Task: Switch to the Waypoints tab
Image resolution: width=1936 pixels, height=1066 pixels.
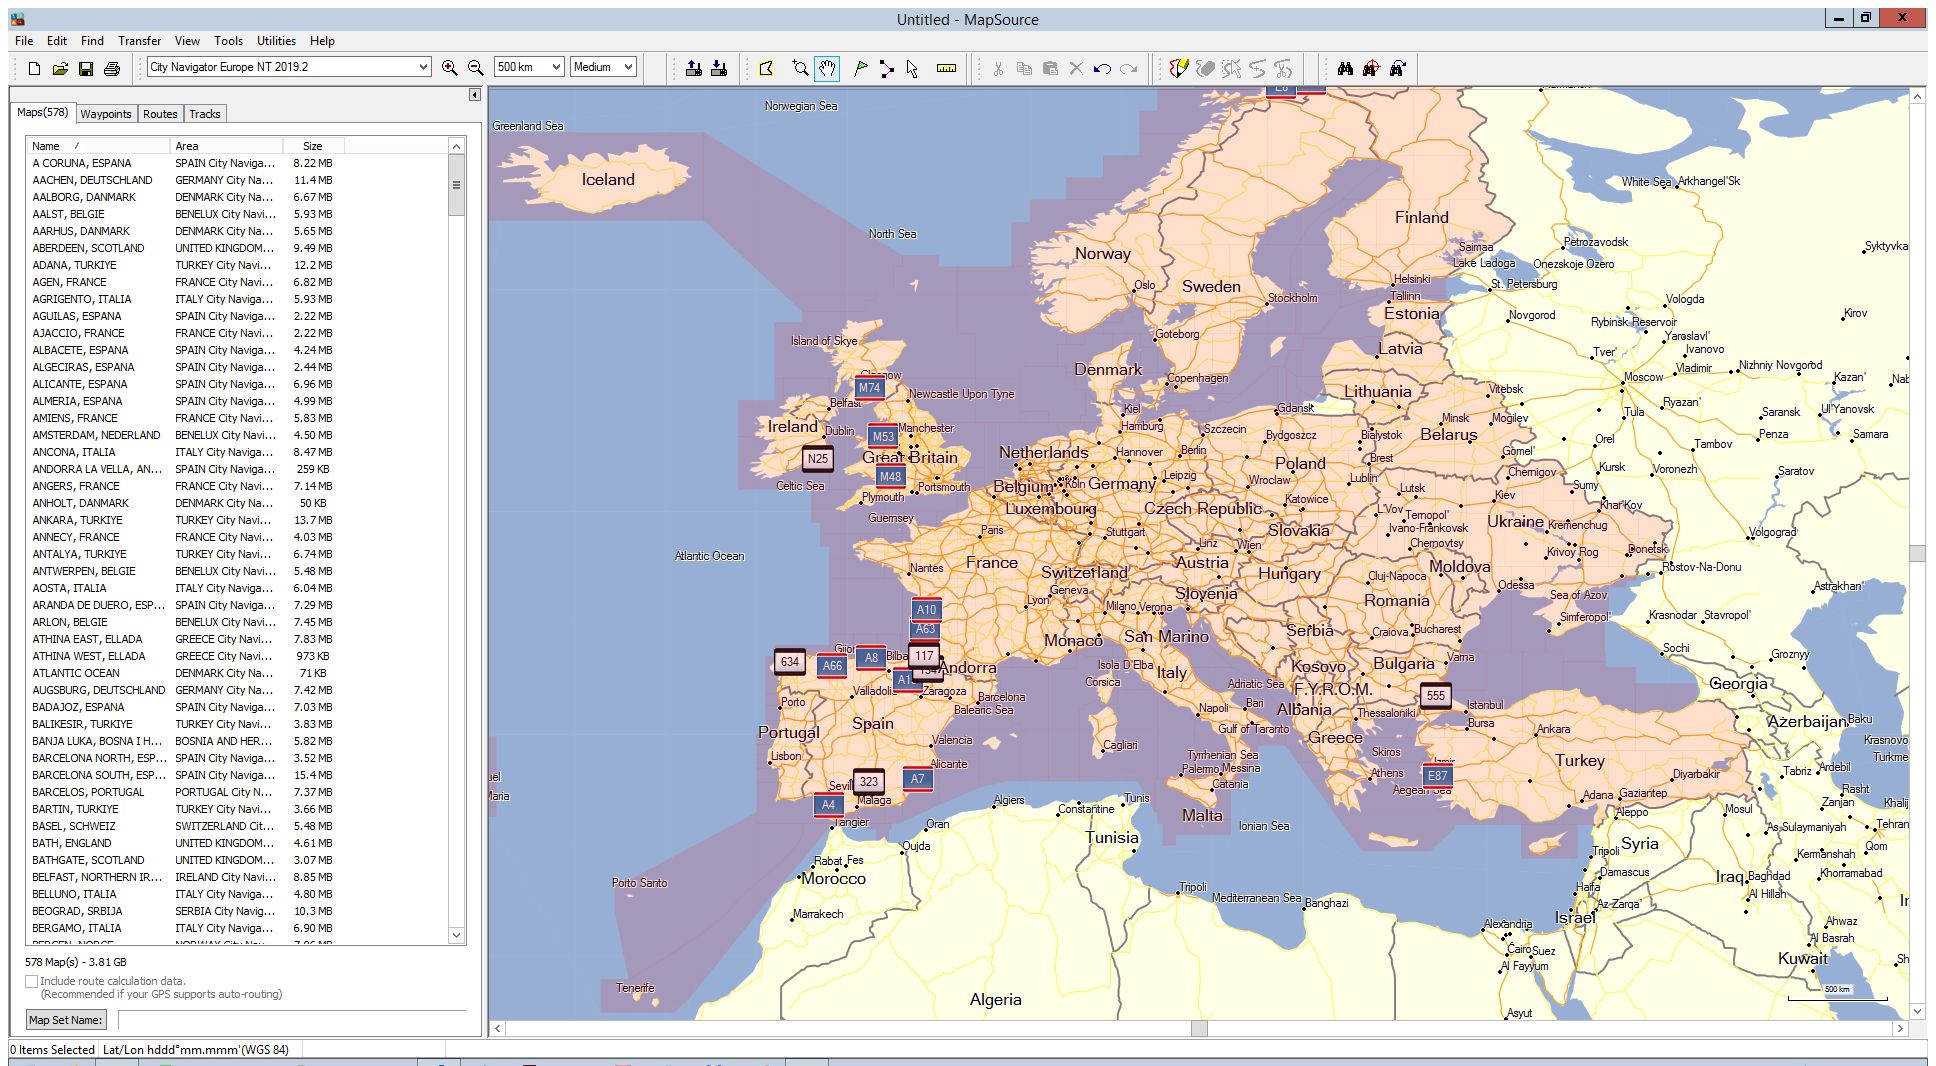Action: [x=106, y=114]
